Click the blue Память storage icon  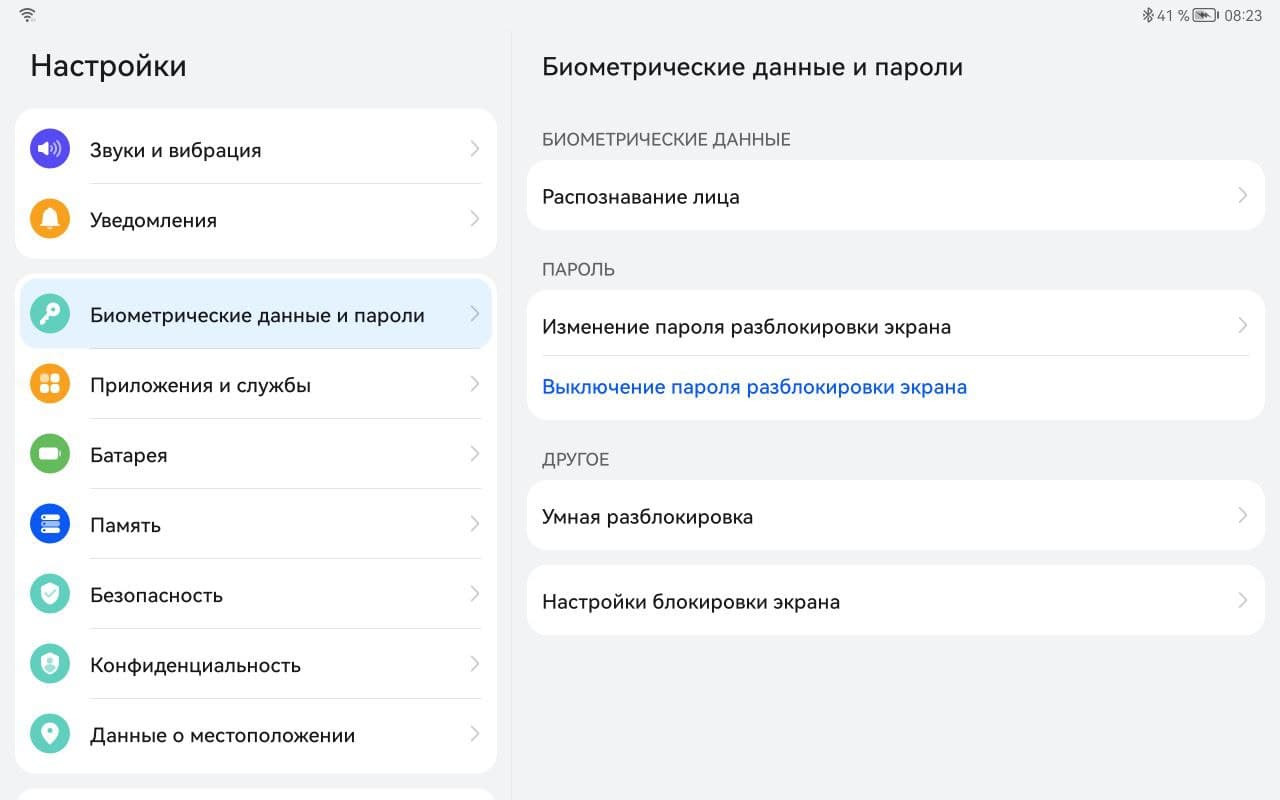tap(50, 524)
